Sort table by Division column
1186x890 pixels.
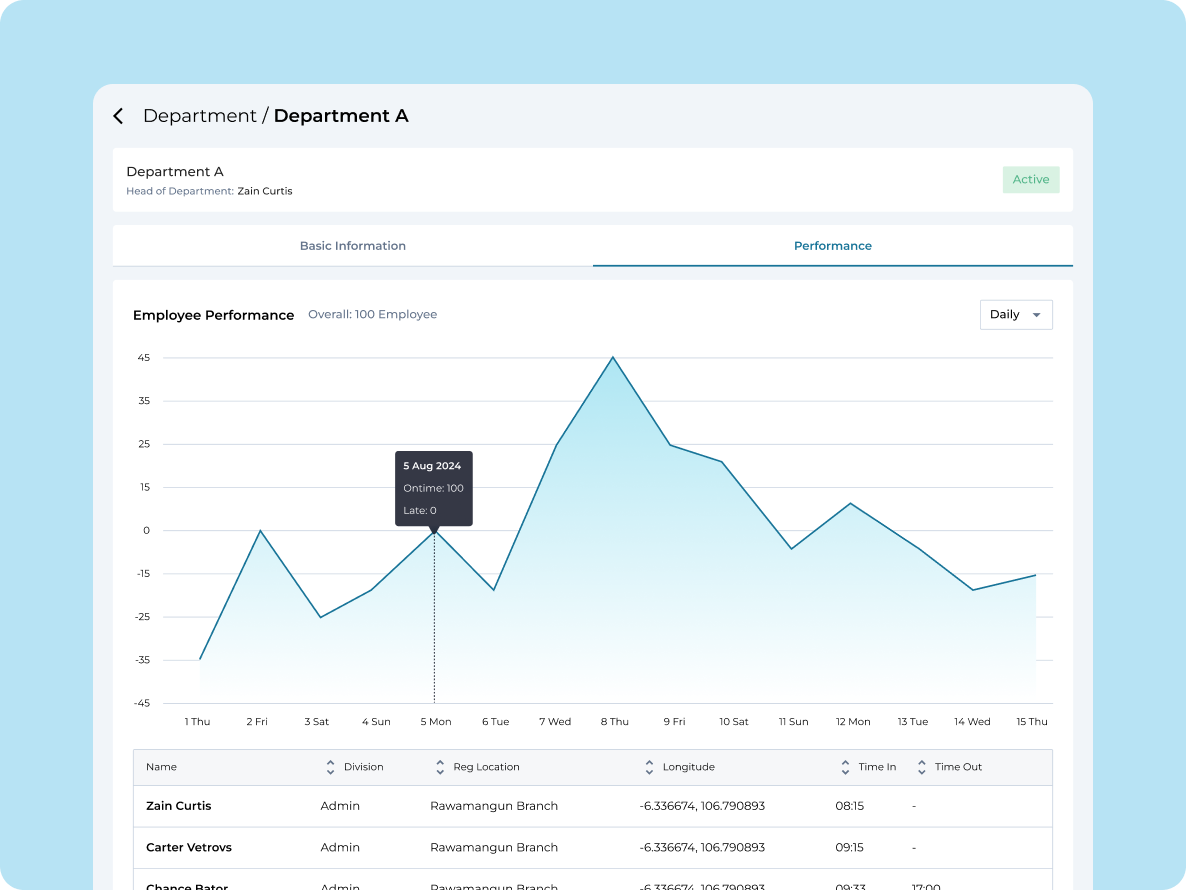point(331,767)
